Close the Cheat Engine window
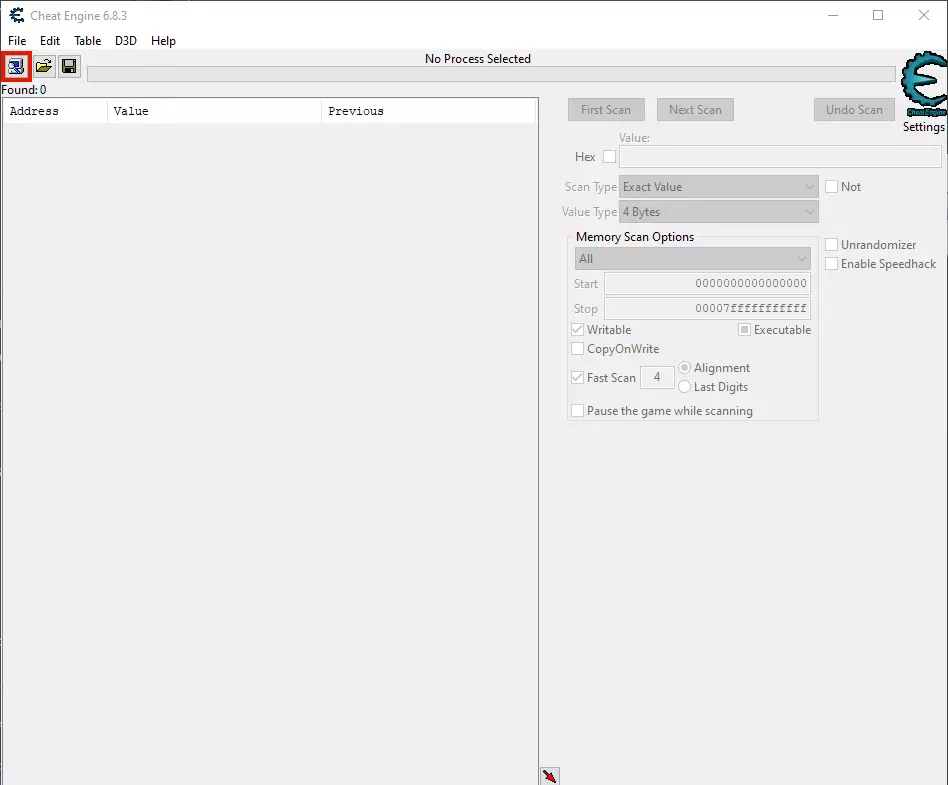The height and width of the screenshot is (785, 948). coord(924,15)
